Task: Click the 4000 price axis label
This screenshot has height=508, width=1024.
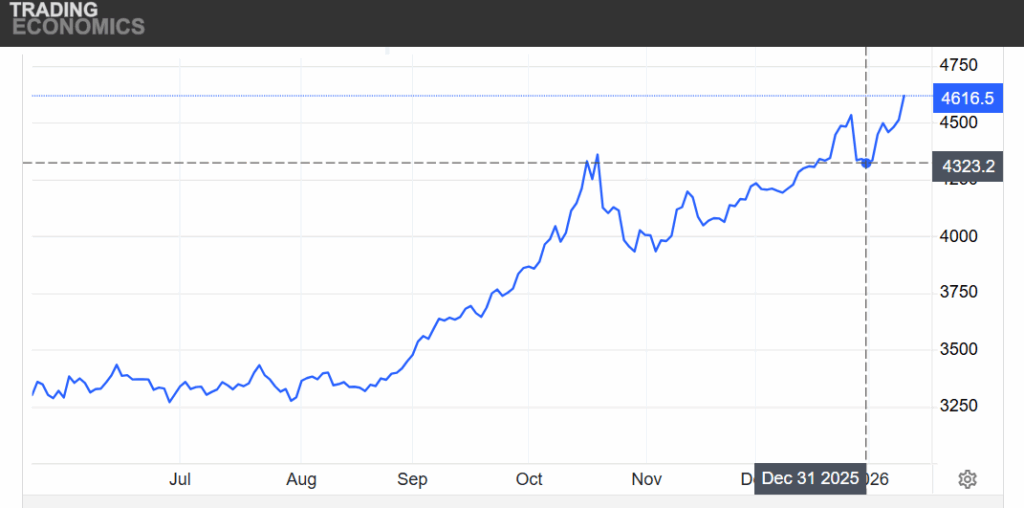Action: (x=959, y=236)
